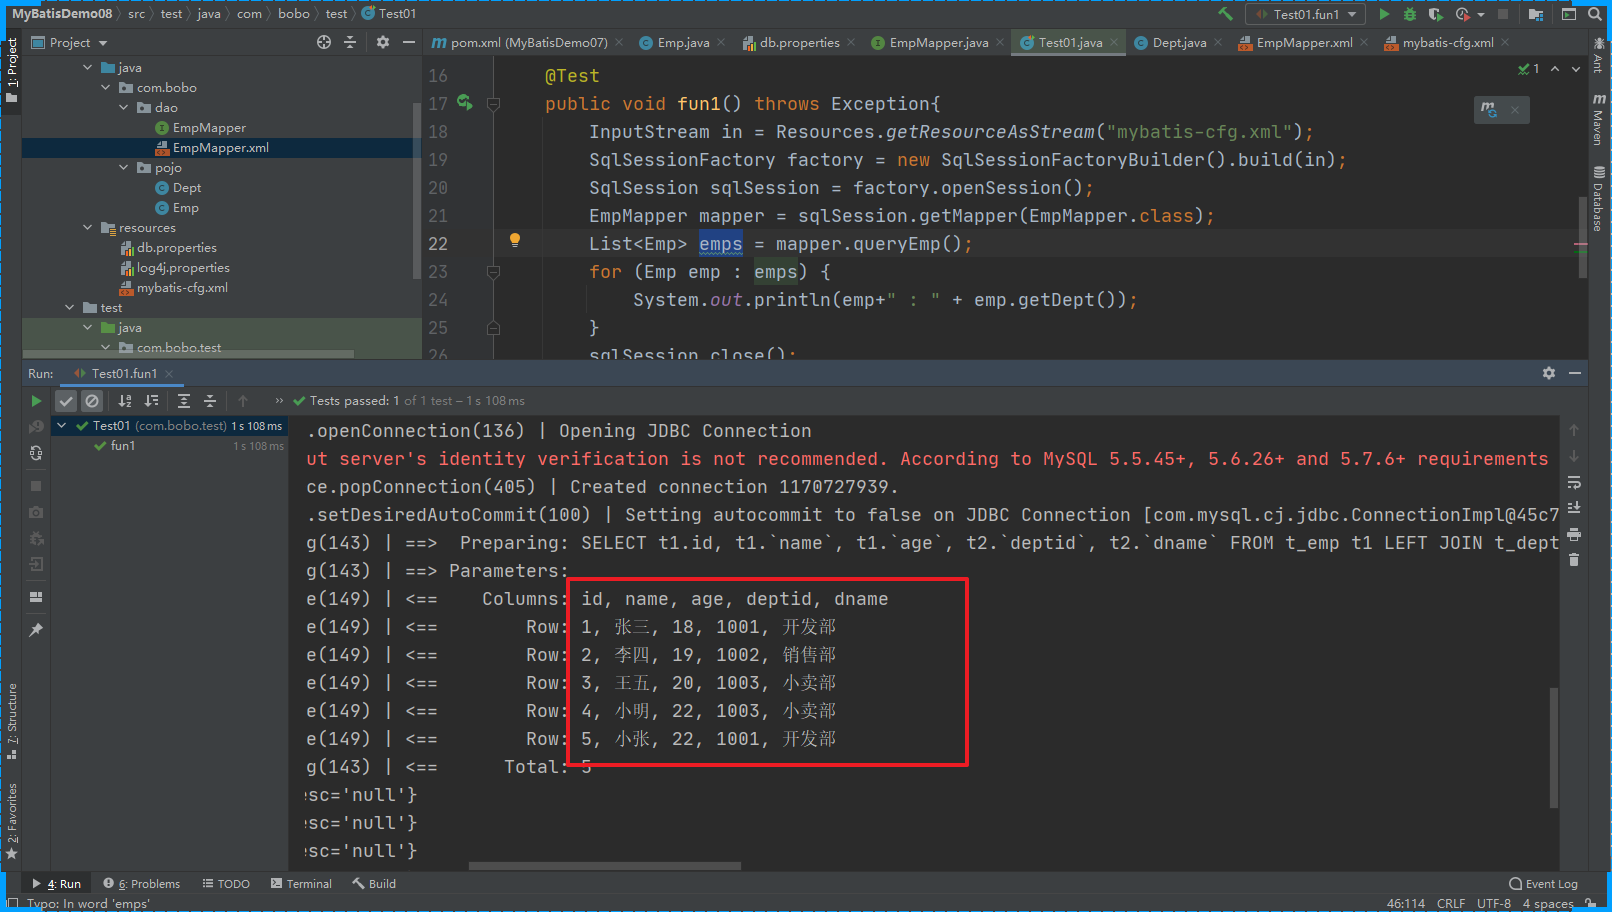Toggle Sort Alphabetically in the test runner
The image size is (1612, 912).
click(x=125, y=401)
